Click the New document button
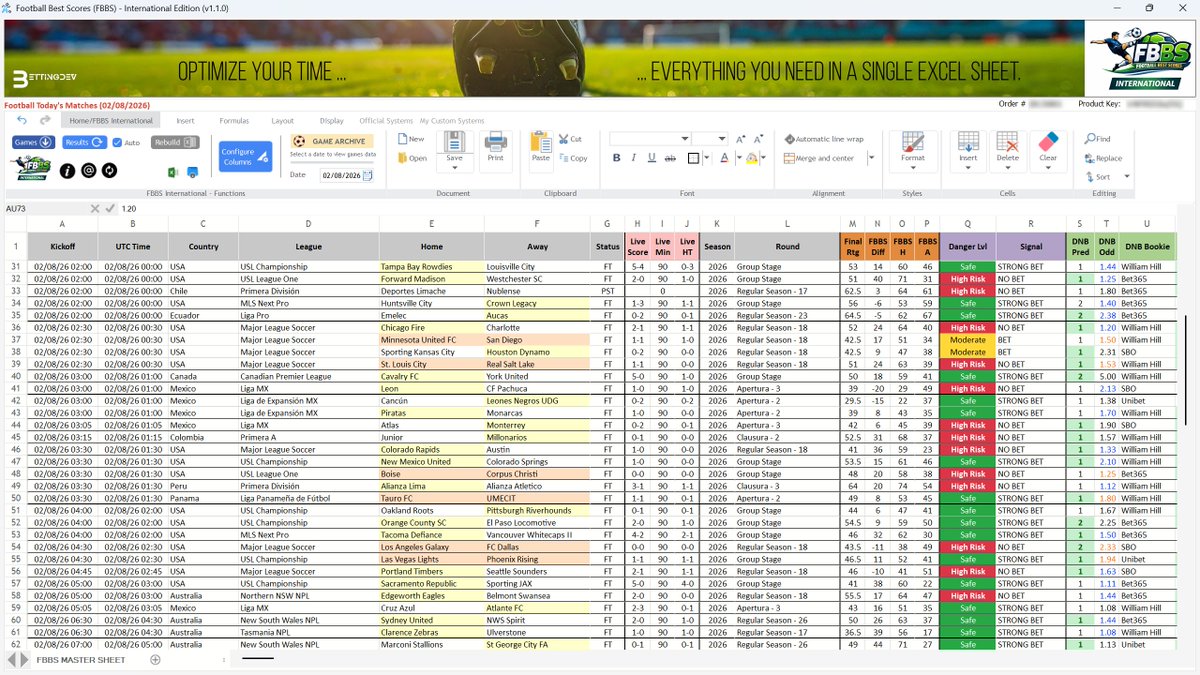 [x=412, y=139]
